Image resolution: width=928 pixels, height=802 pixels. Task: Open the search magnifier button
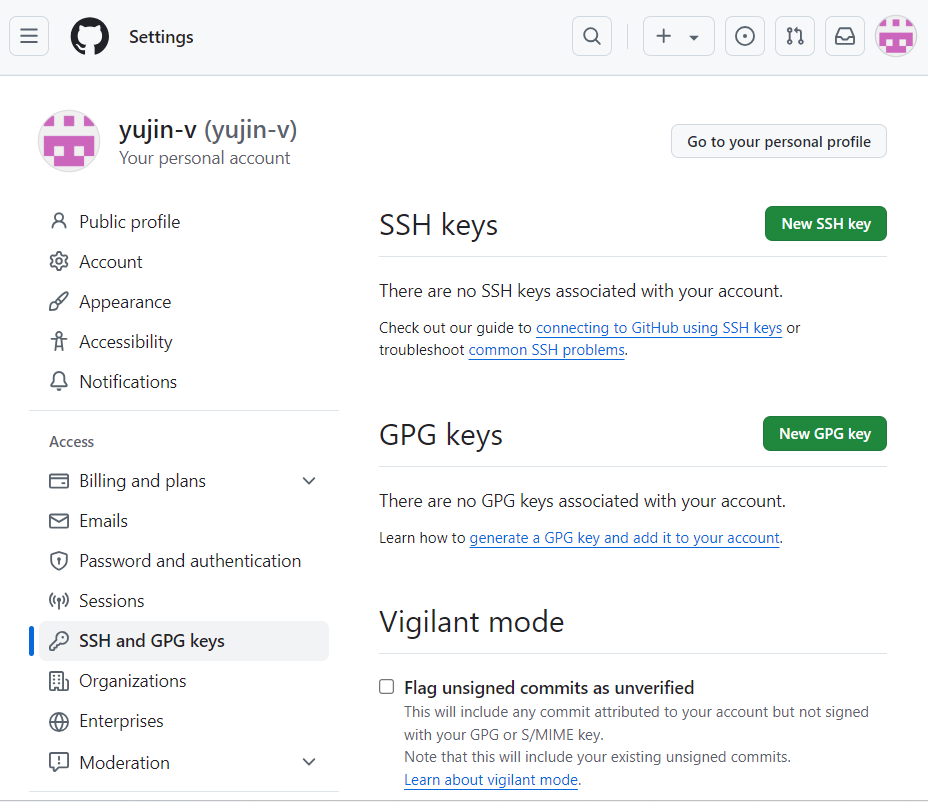[592, 36]
